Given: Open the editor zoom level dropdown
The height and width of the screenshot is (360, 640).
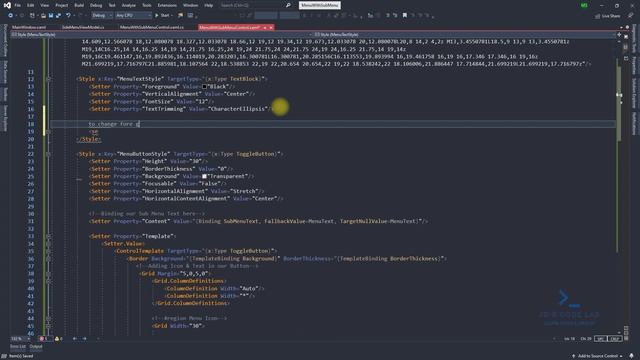Looking at the screenshot, I should point(20,339).
